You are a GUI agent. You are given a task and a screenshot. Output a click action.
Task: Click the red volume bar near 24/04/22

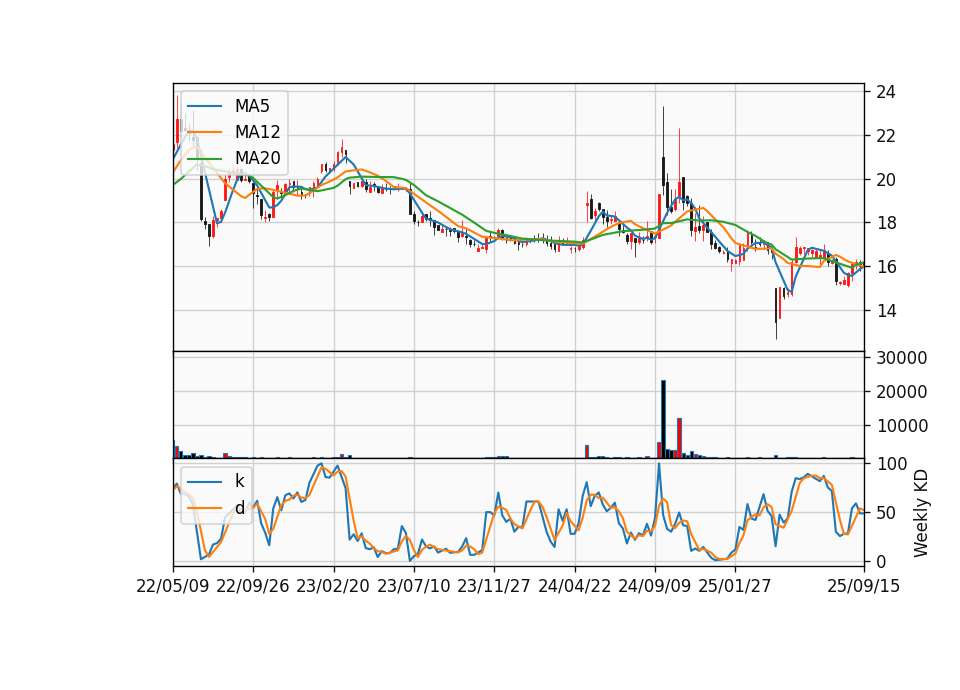(587, 452)
